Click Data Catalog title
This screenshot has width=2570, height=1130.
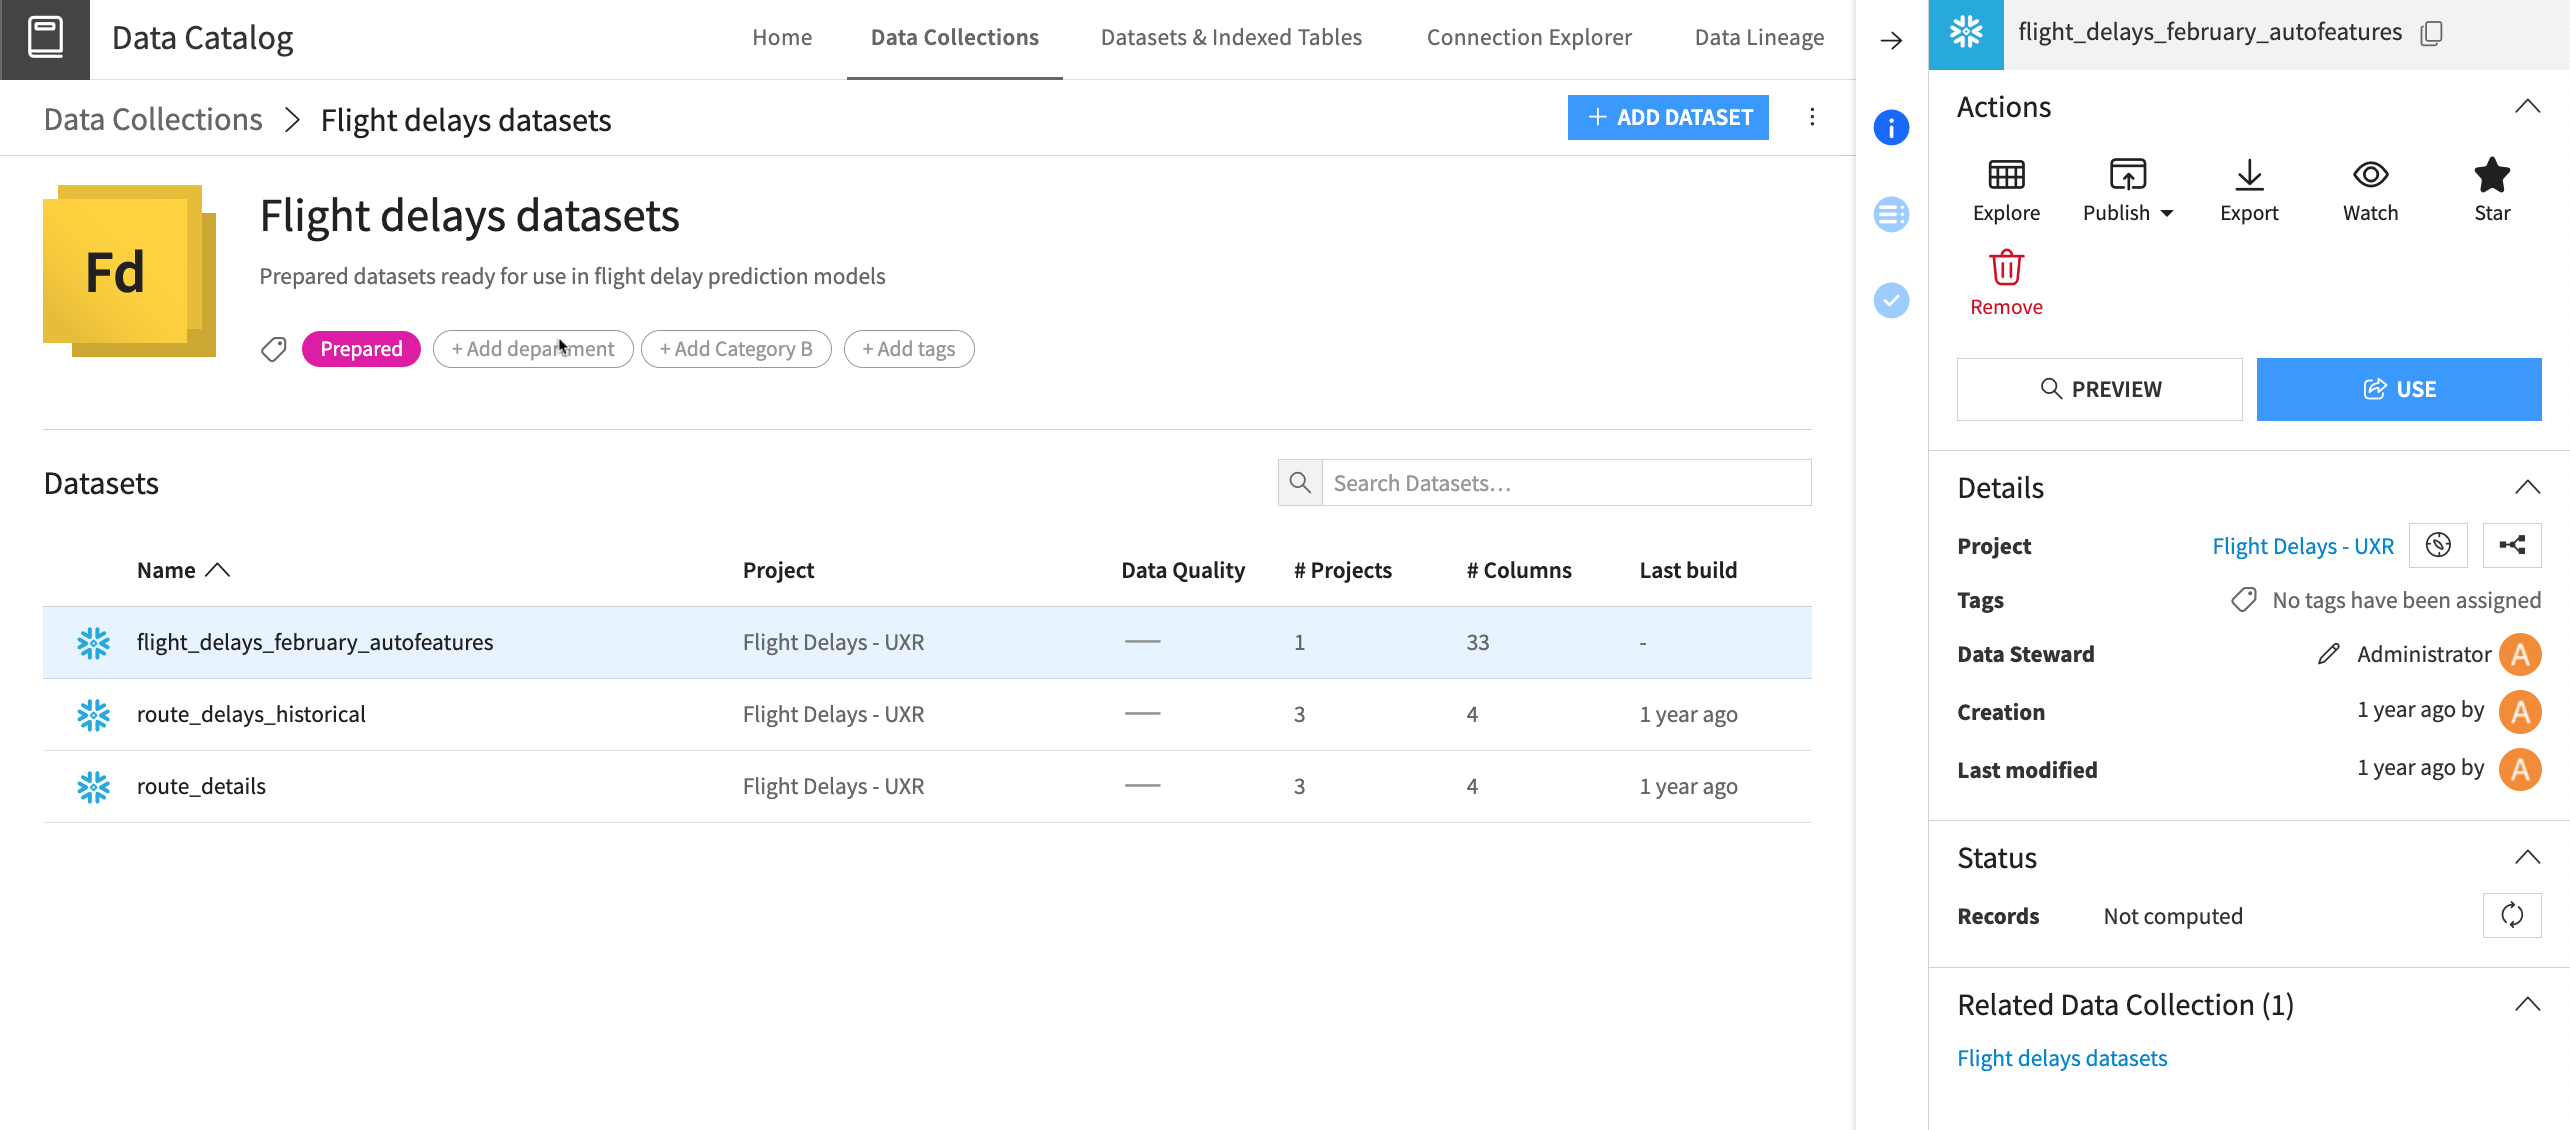point(202,38)
